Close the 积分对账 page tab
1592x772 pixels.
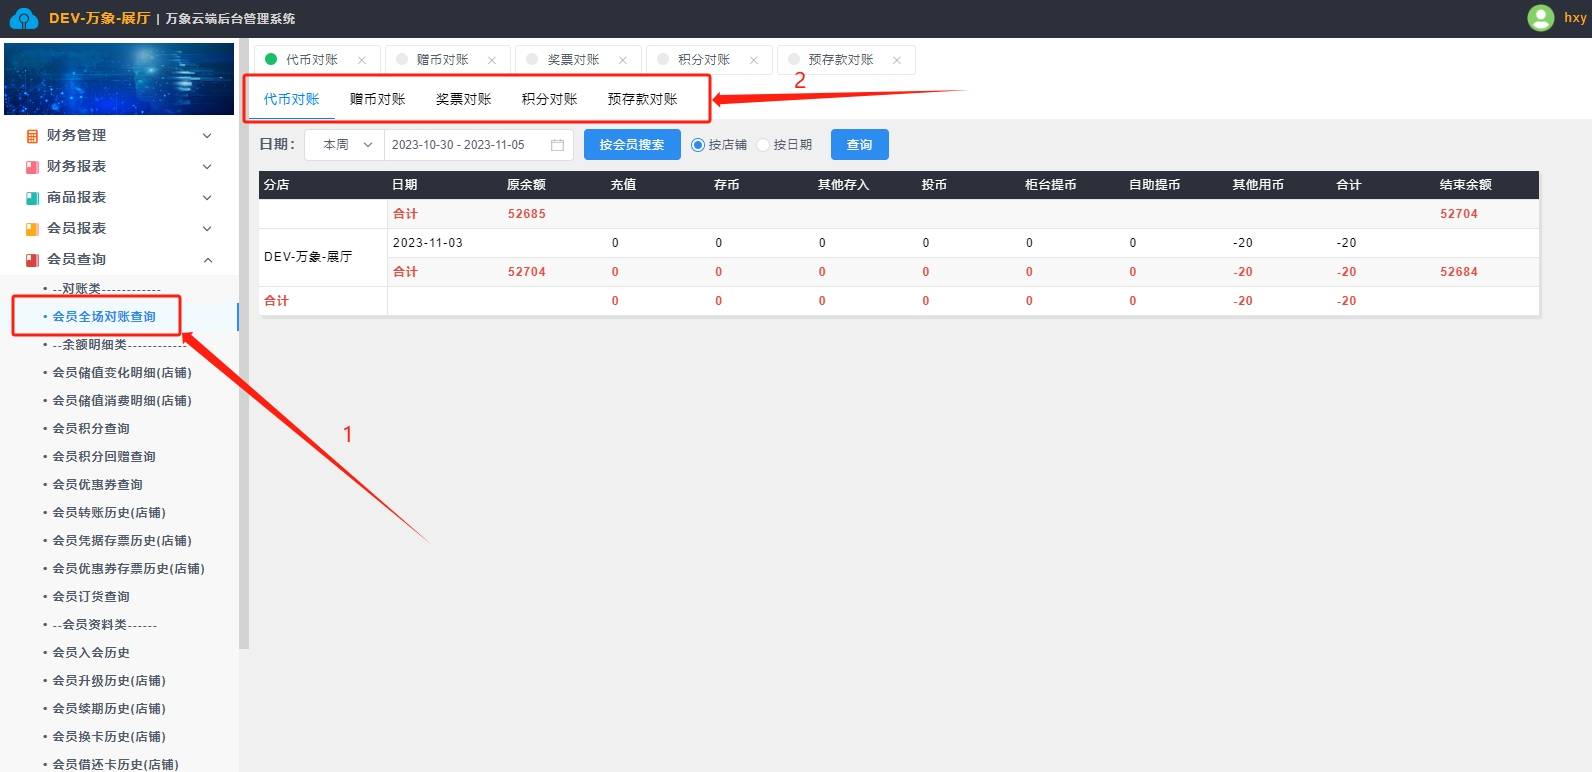click(754, 60)
